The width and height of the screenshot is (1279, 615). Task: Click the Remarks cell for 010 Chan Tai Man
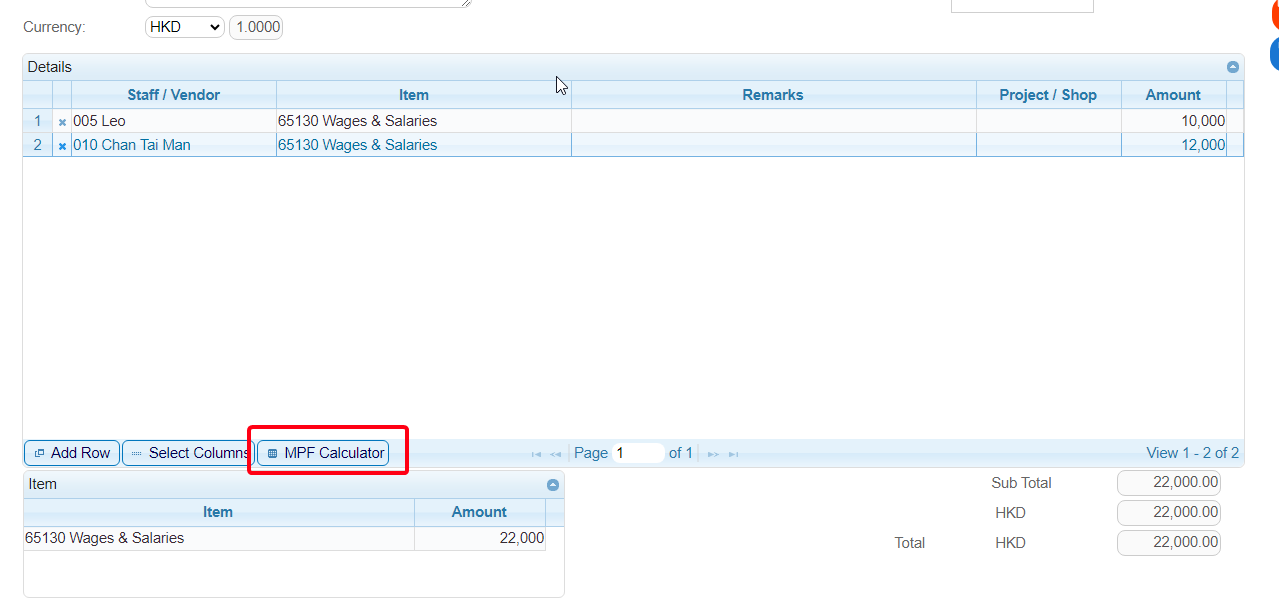coord(772,145)
